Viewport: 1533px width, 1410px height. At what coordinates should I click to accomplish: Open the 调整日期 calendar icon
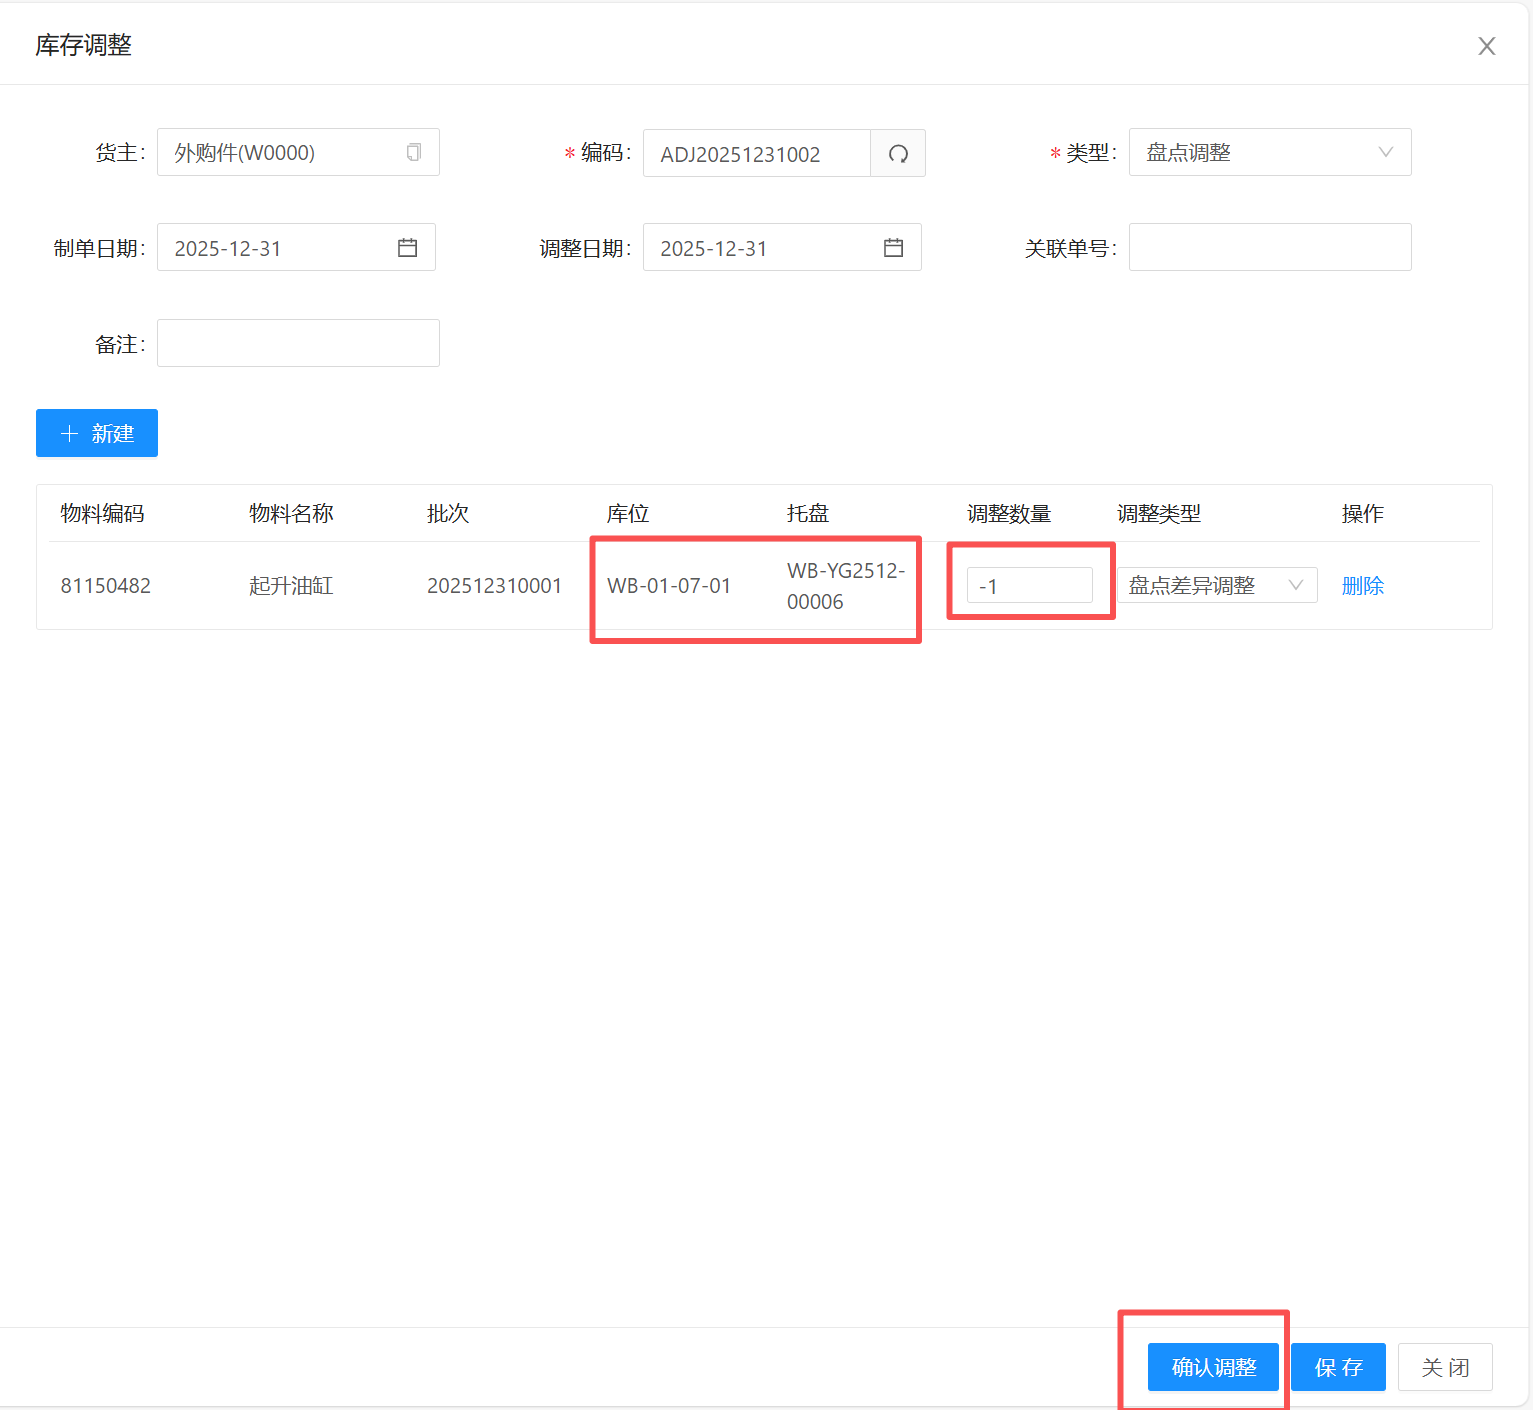893,248
